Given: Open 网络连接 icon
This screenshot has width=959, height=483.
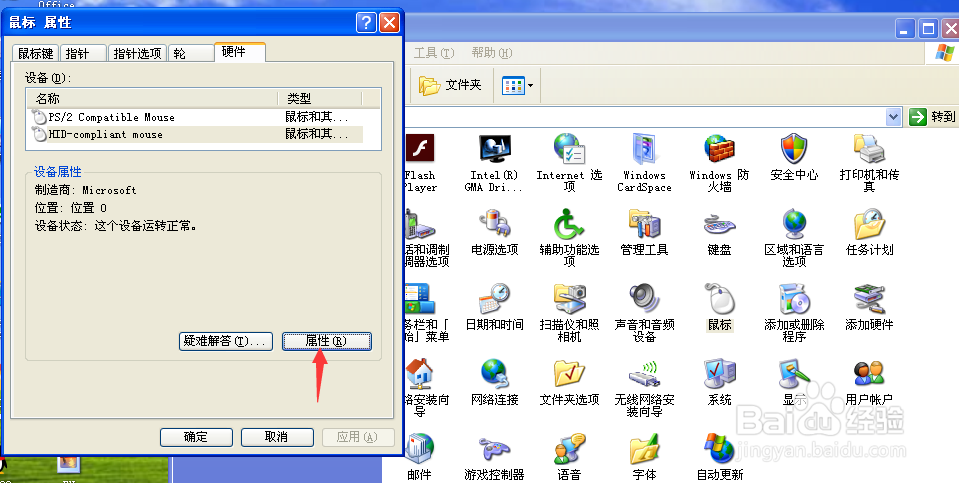Looking at the screenshot, I should [x=494, y=374].
